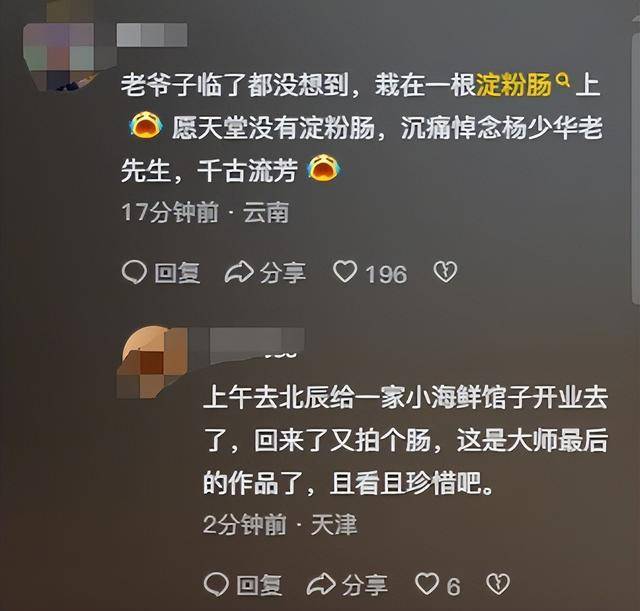Dislike the Yunnan comment via broken heart
Screen dimensions: 640x611
click(x=445, y=272)
